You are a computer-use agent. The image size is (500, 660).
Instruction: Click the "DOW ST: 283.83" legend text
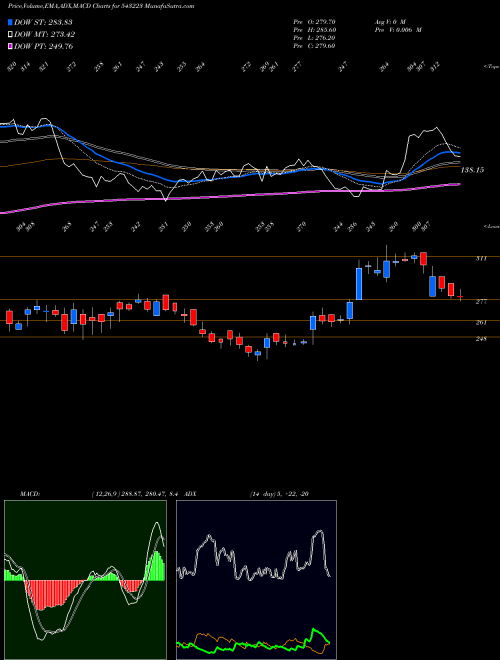click(x=44, y=22)
